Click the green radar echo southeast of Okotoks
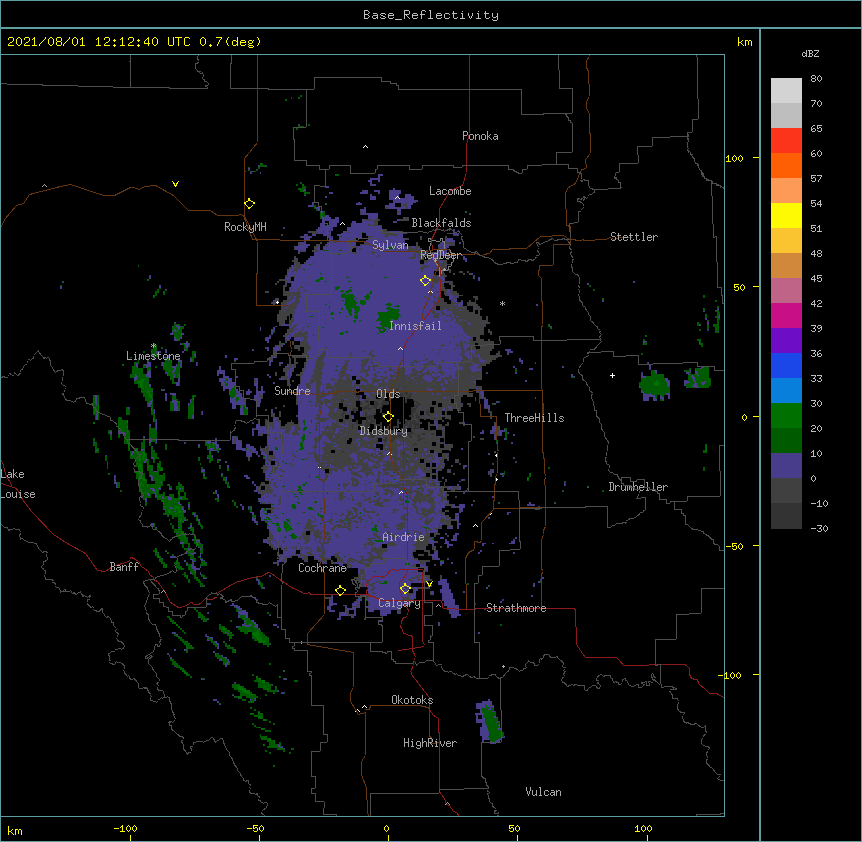The width and height of the screenshot is (862, 842). tap(489, 722)
